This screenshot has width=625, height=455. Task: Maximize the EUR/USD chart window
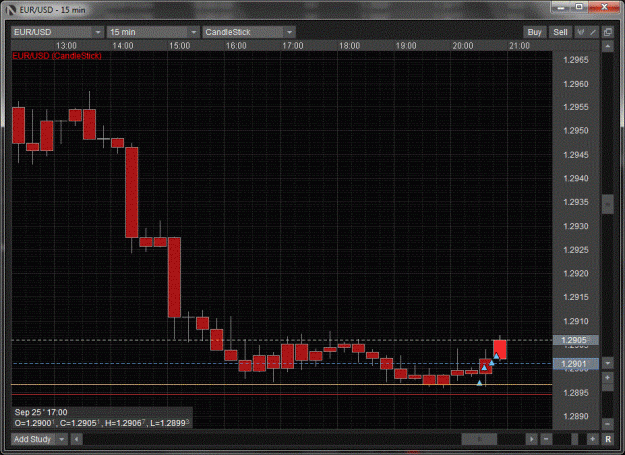pos(579,7)
